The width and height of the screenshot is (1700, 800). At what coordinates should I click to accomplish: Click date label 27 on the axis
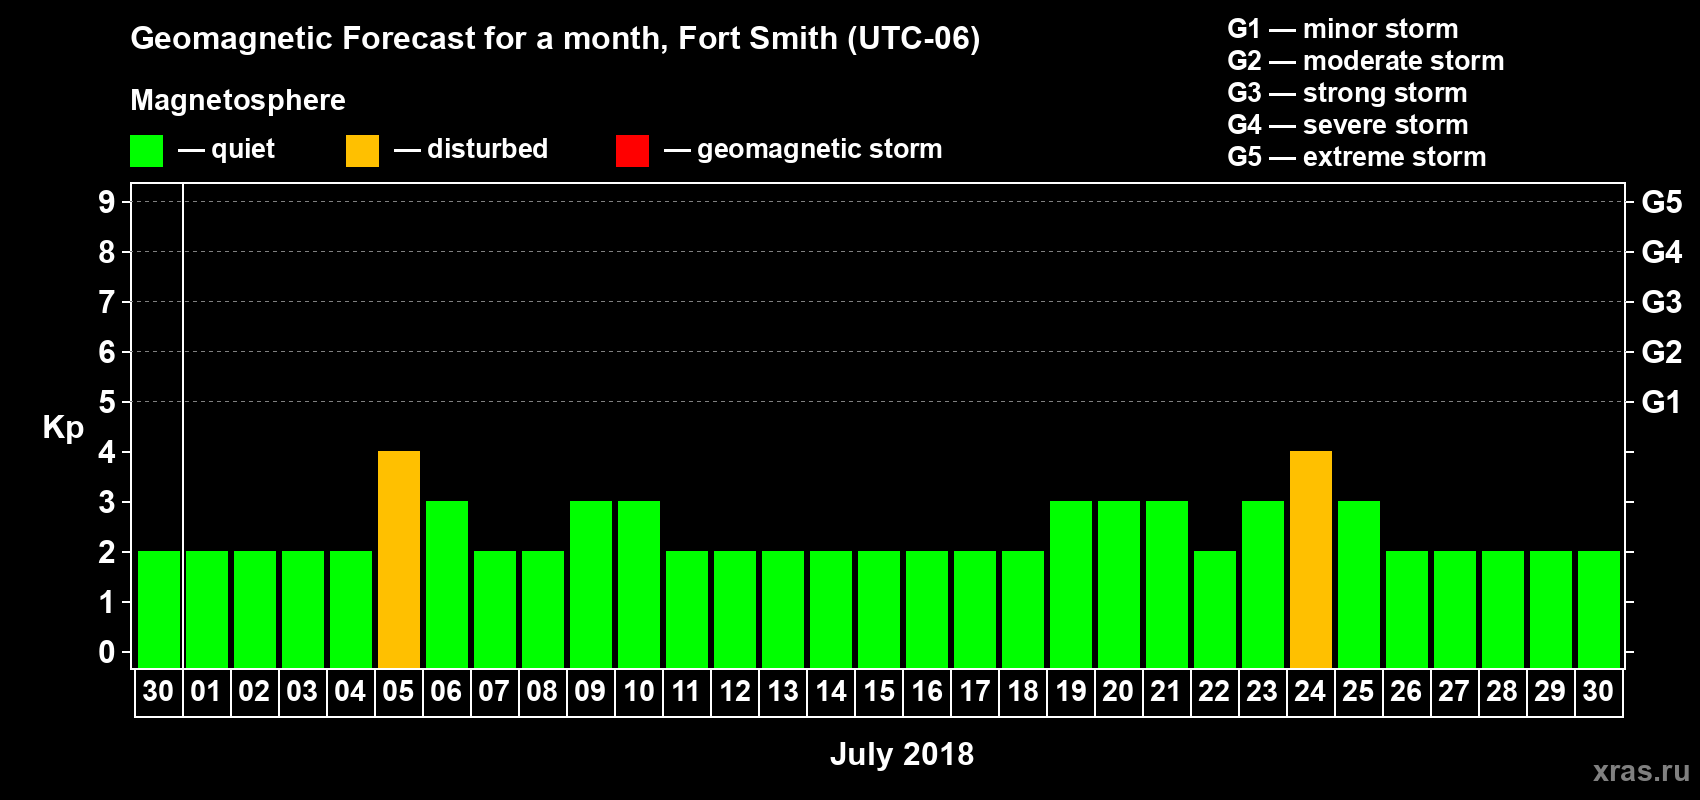pyautogui.click(x=1454, y=691)
